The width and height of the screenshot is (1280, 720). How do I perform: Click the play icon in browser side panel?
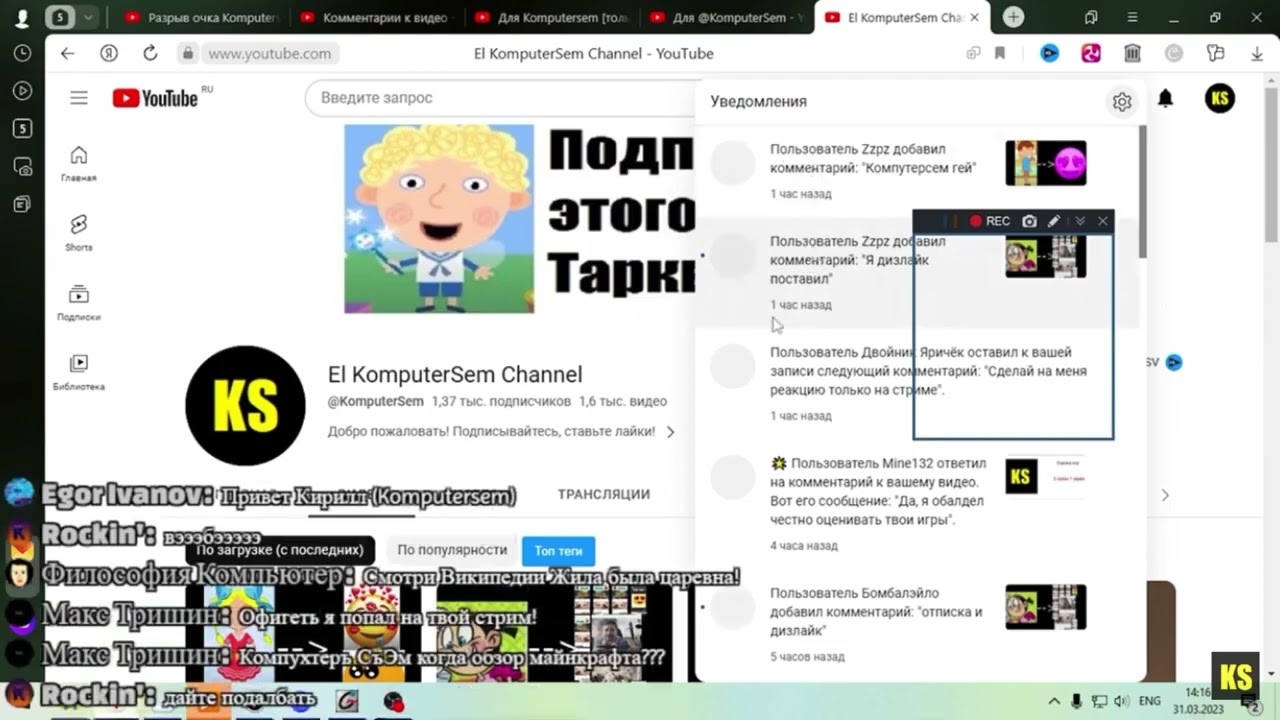tap(22, 90)
